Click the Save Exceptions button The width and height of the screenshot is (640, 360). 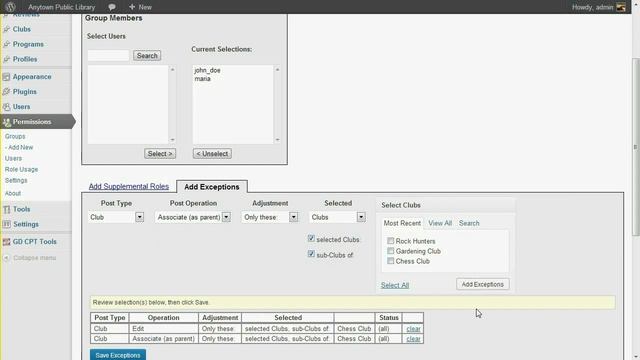click(x=118, y=355)
